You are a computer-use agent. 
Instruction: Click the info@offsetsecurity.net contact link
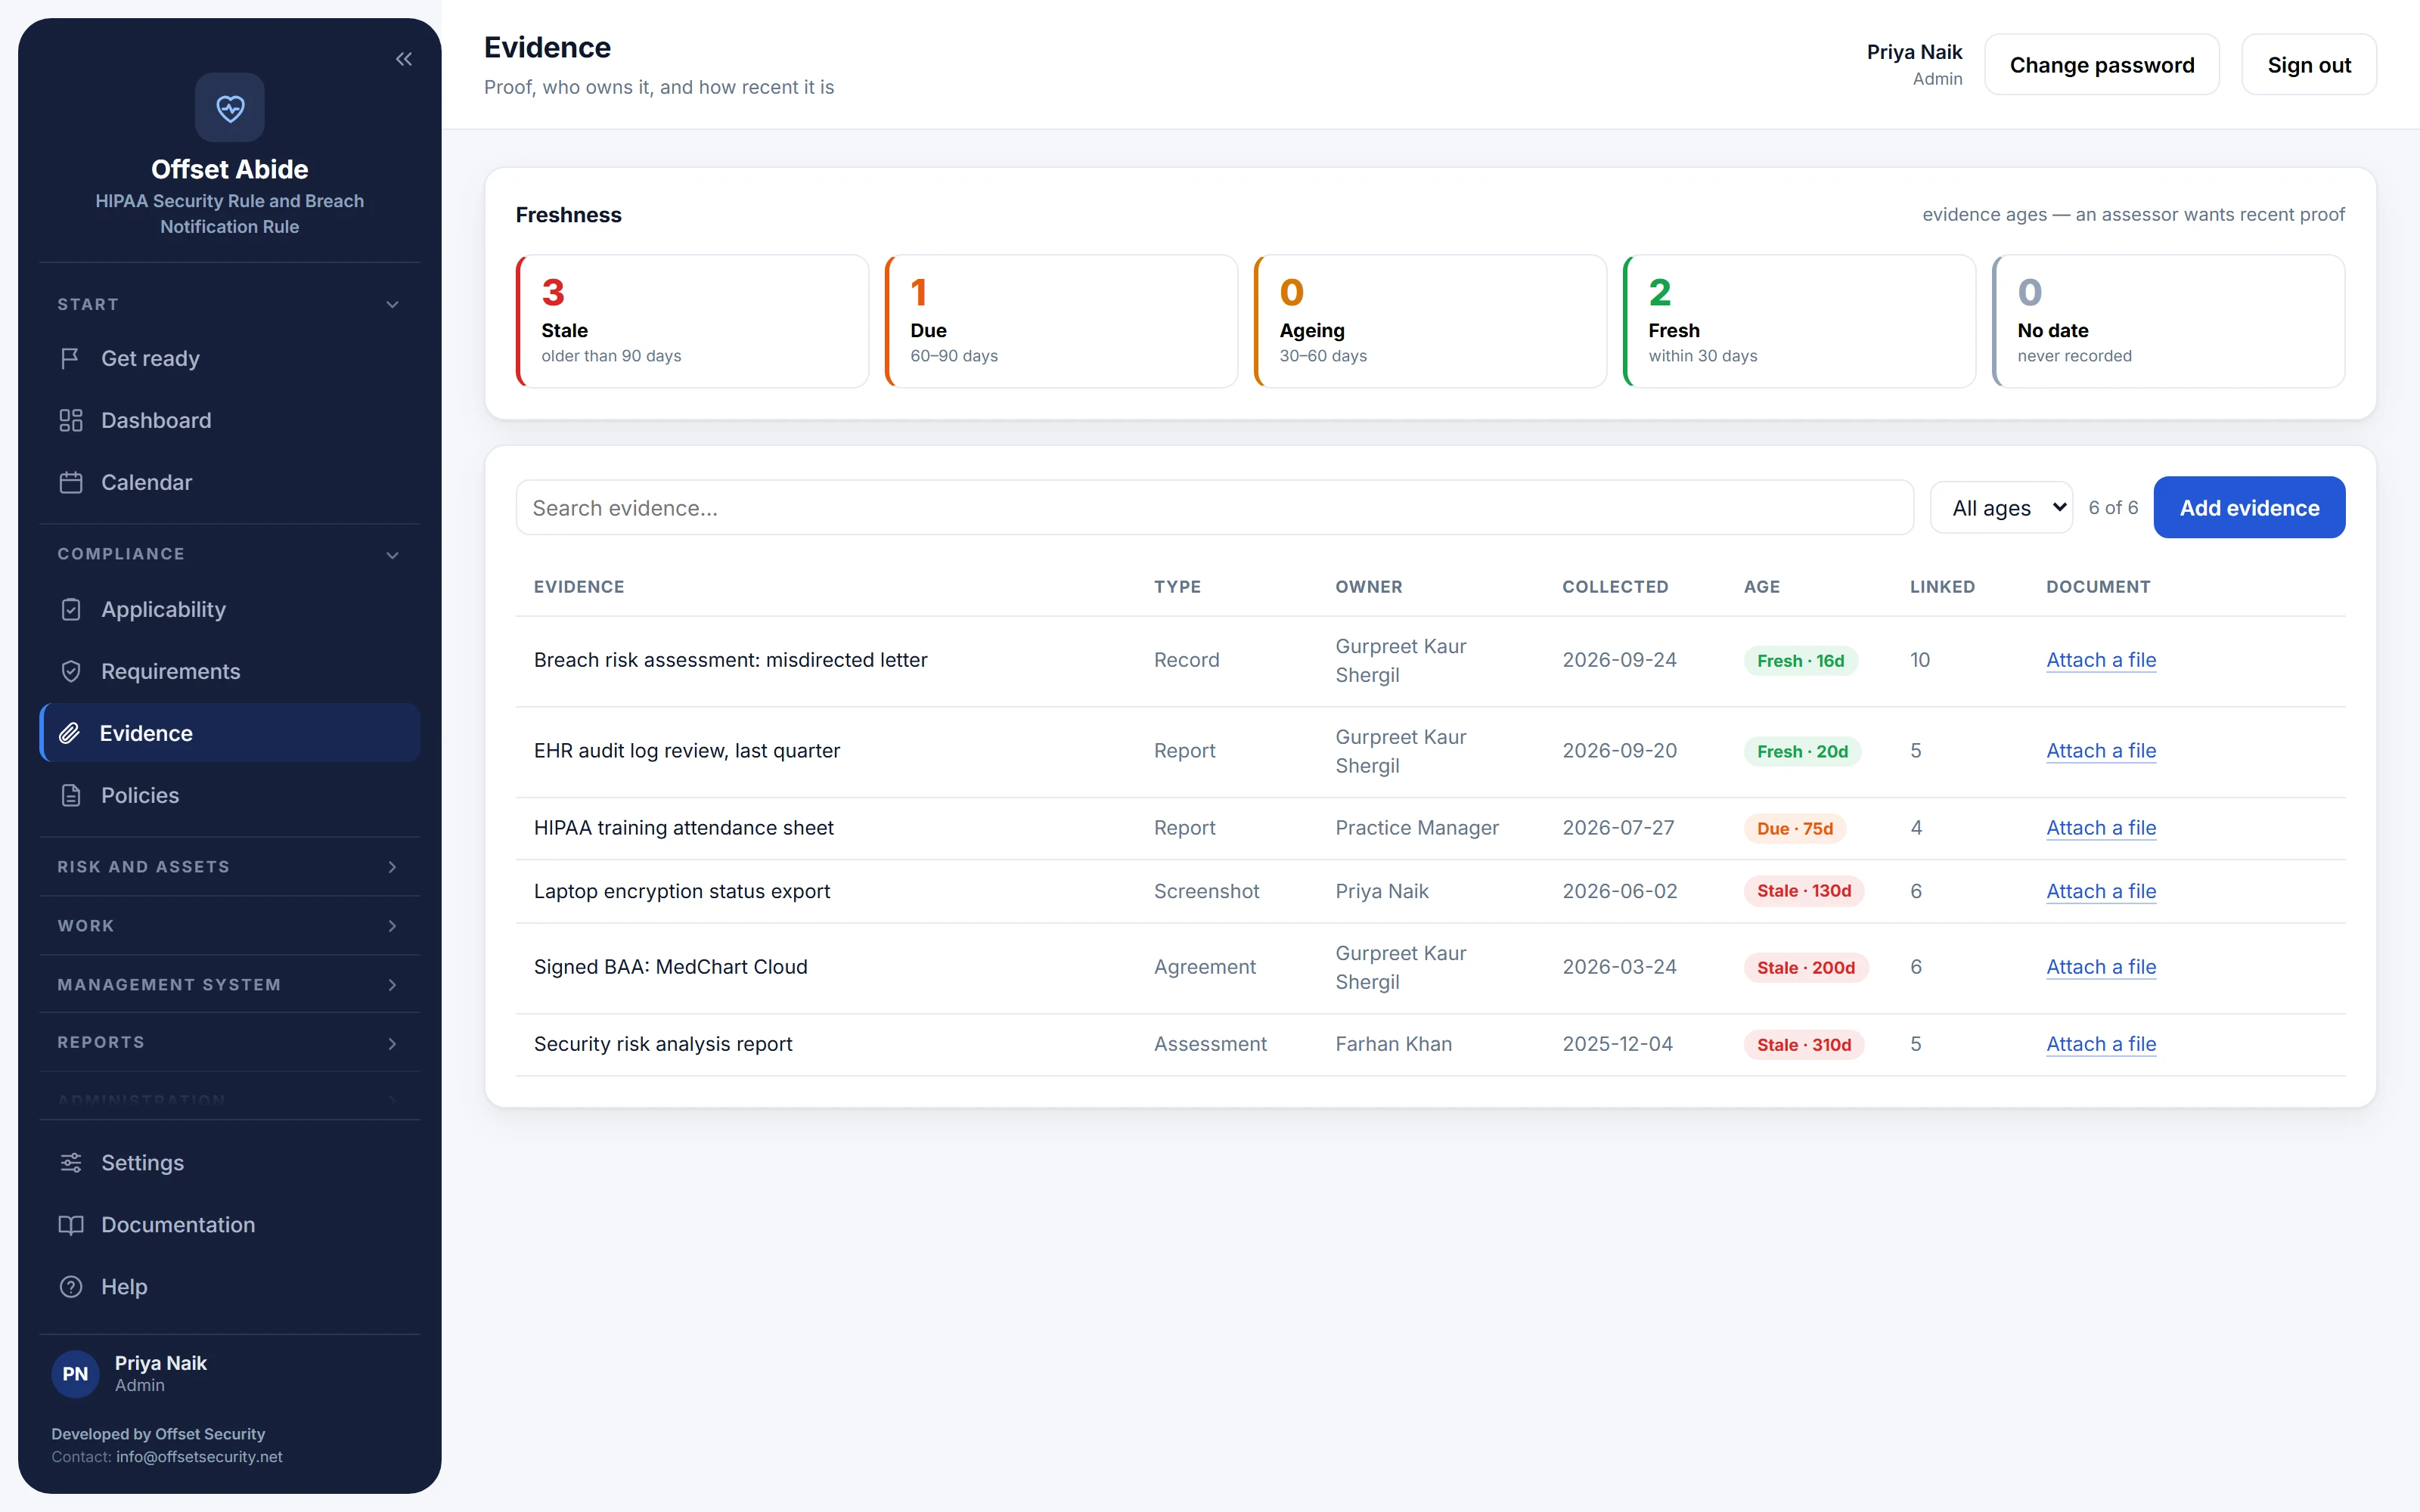[199, 1456]
